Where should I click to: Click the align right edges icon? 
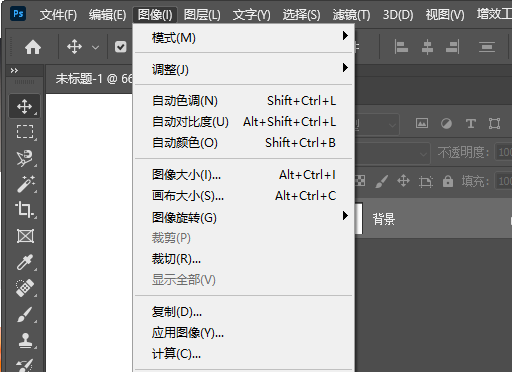[453, 47]
